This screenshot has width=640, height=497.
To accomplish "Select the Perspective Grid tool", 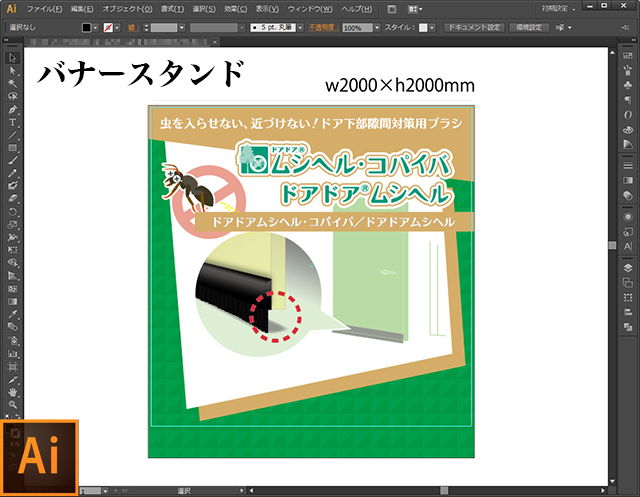I will click(13, 276).
